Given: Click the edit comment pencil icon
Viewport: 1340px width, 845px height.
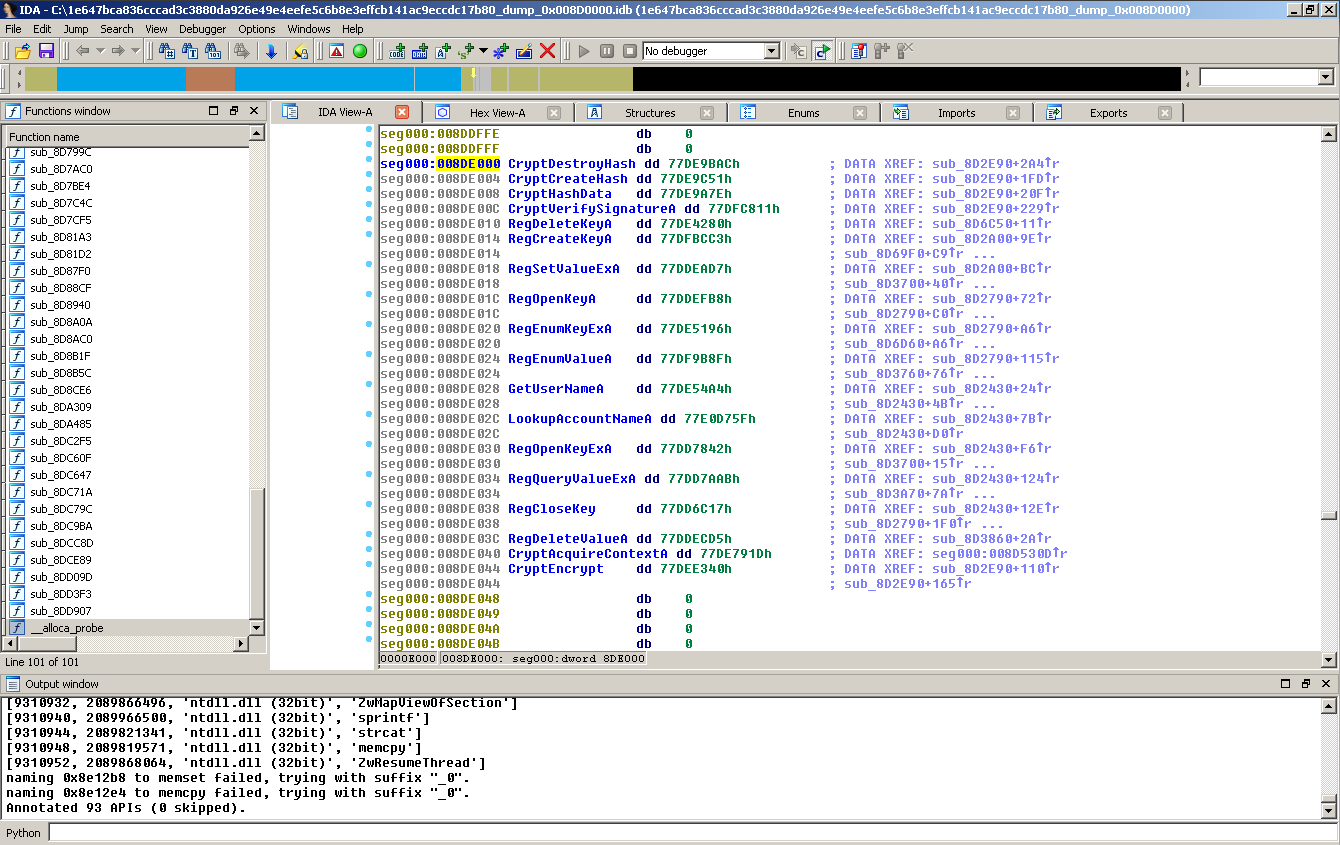Looking at the screenshot, I should 523,51.
